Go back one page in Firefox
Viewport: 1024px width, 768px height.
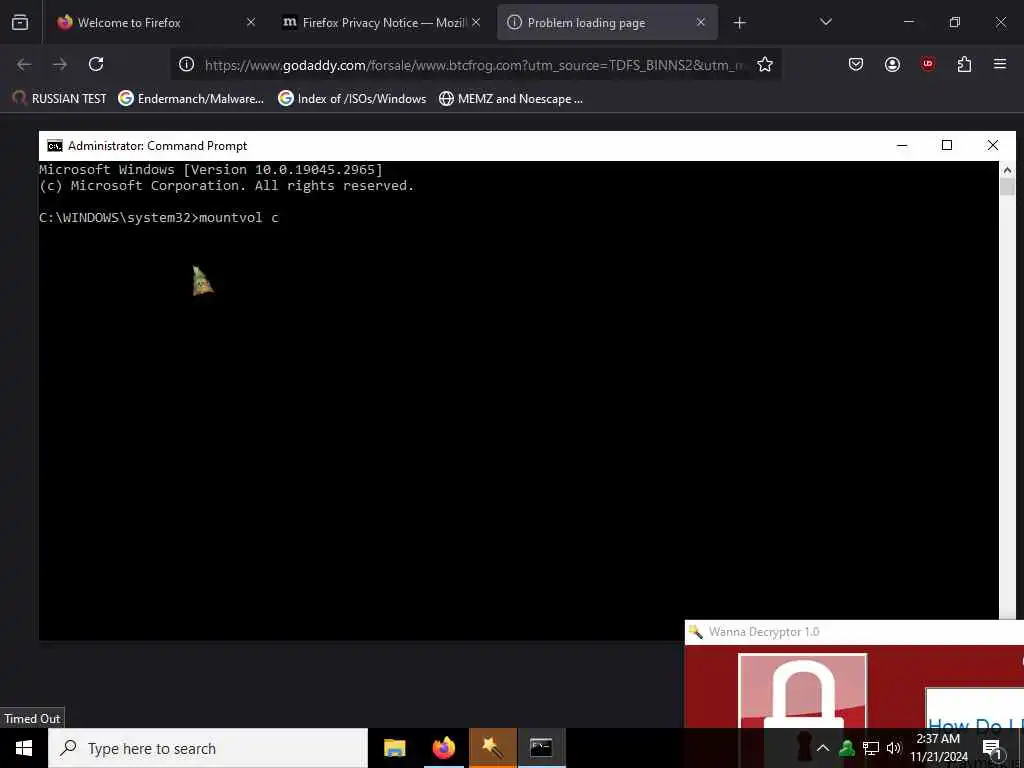point(24,64)
